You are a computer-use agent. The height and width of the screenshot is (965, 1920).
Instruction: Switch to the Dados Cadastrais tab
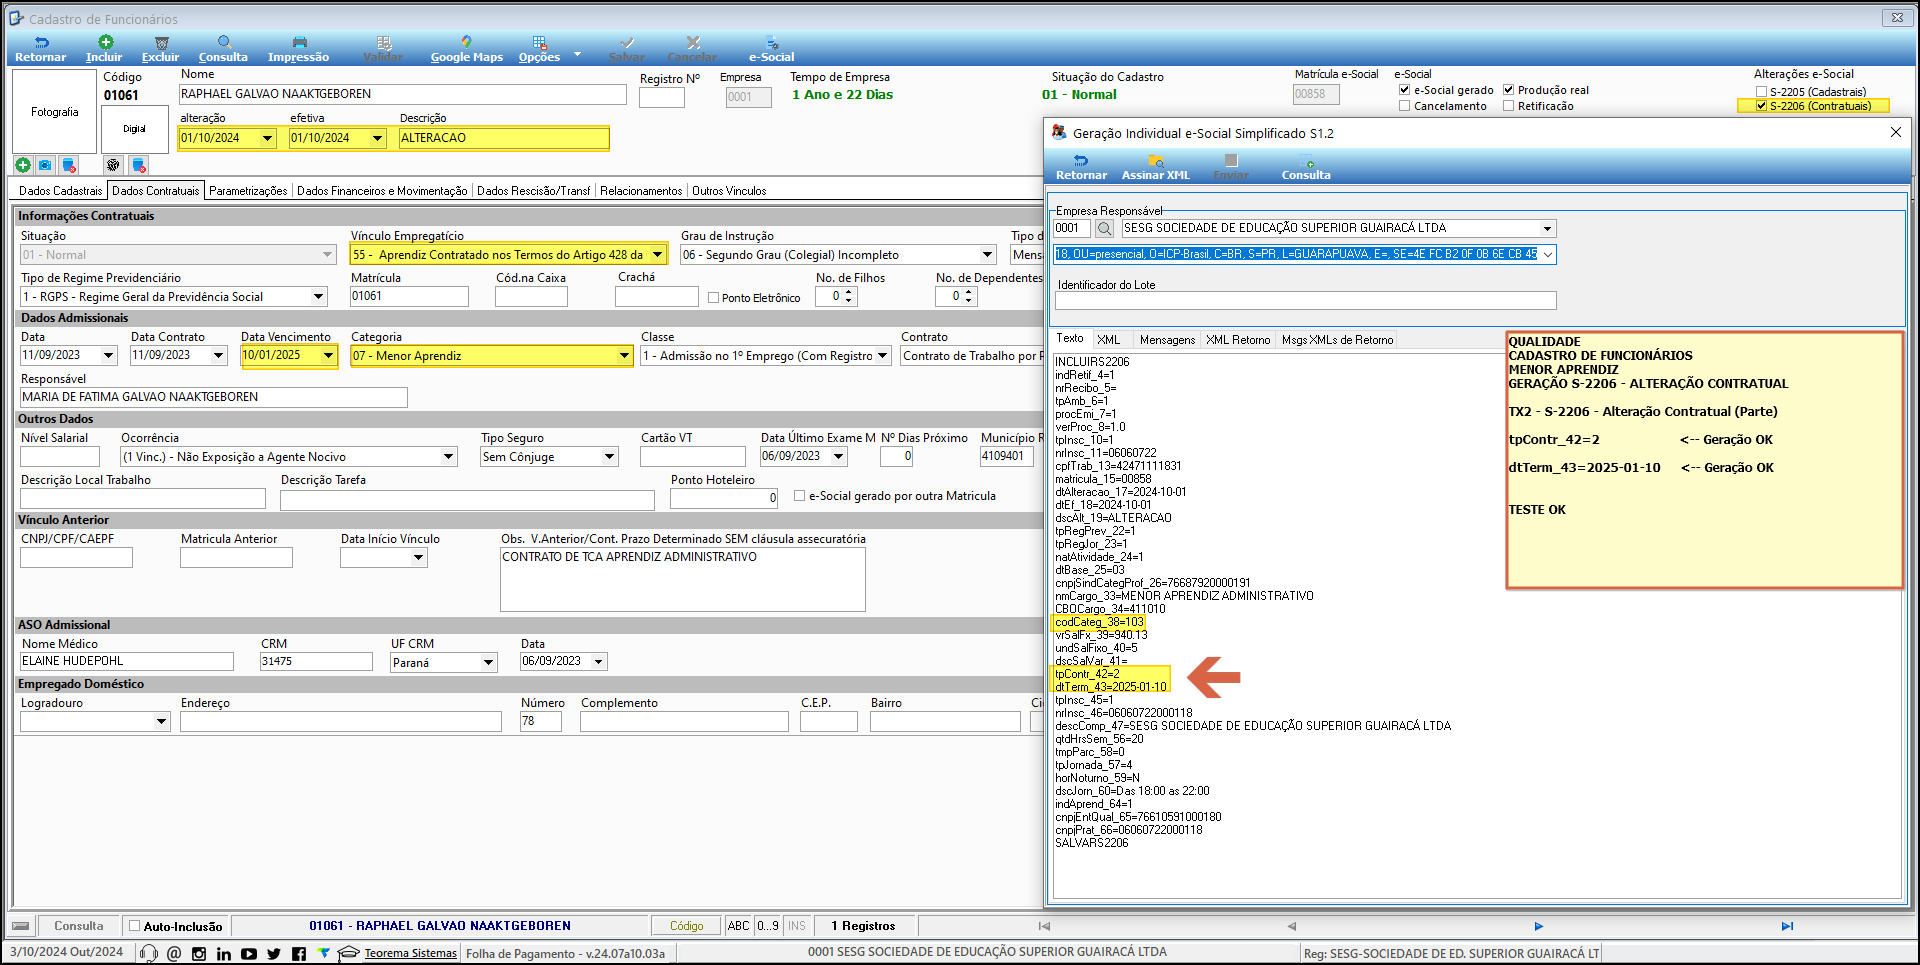click(60, 191)
